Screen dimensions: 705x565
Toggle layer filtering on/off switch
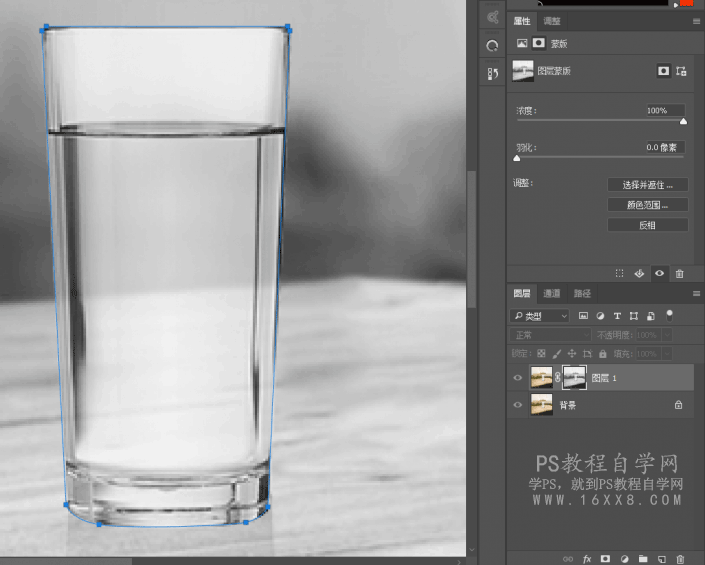pyautogui.click(x=669, y=316)
